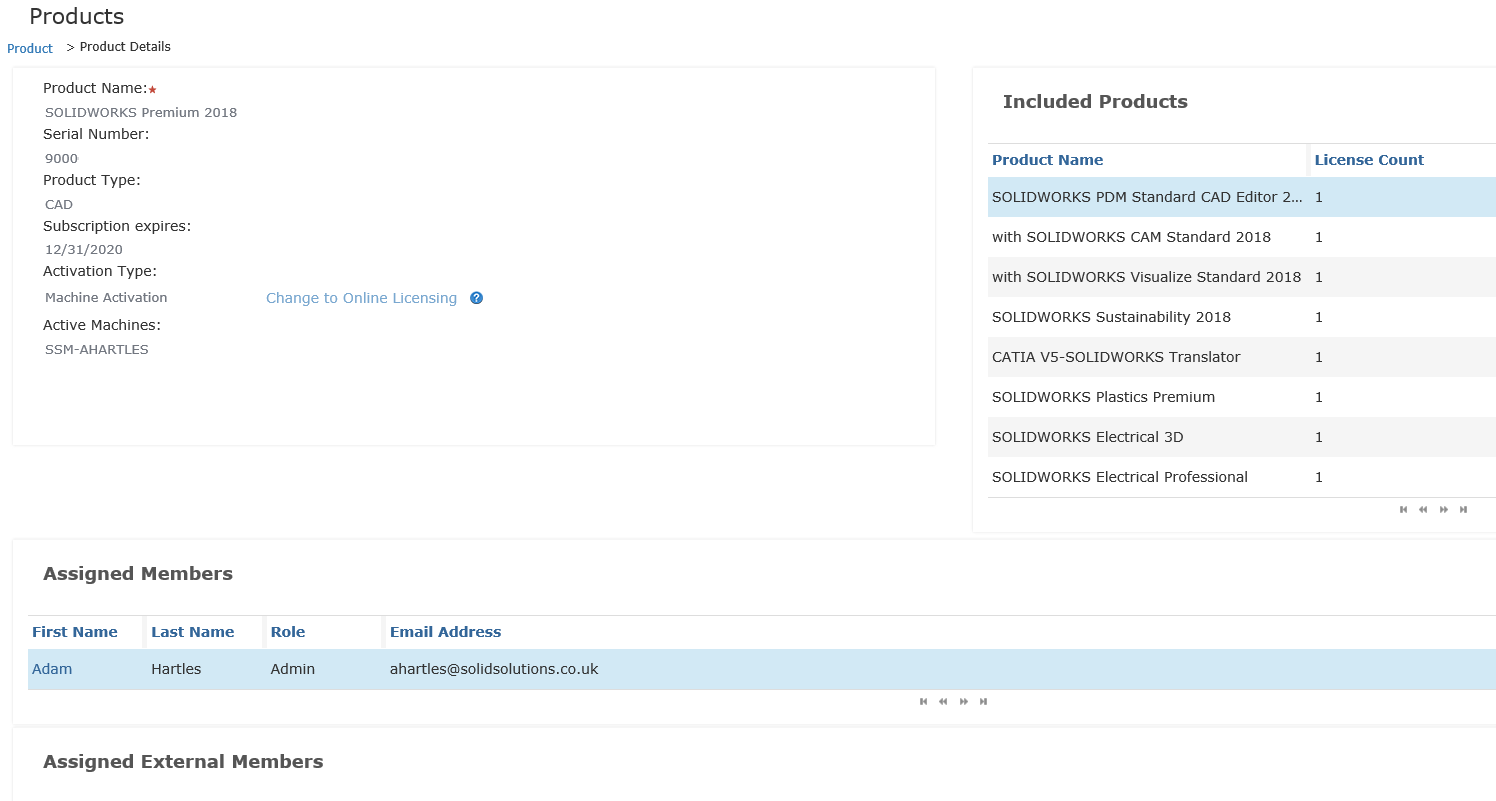Screen dimensions: 1496x801
Task: Jump to last page of Assigned Members
Action: coord(984,702)
